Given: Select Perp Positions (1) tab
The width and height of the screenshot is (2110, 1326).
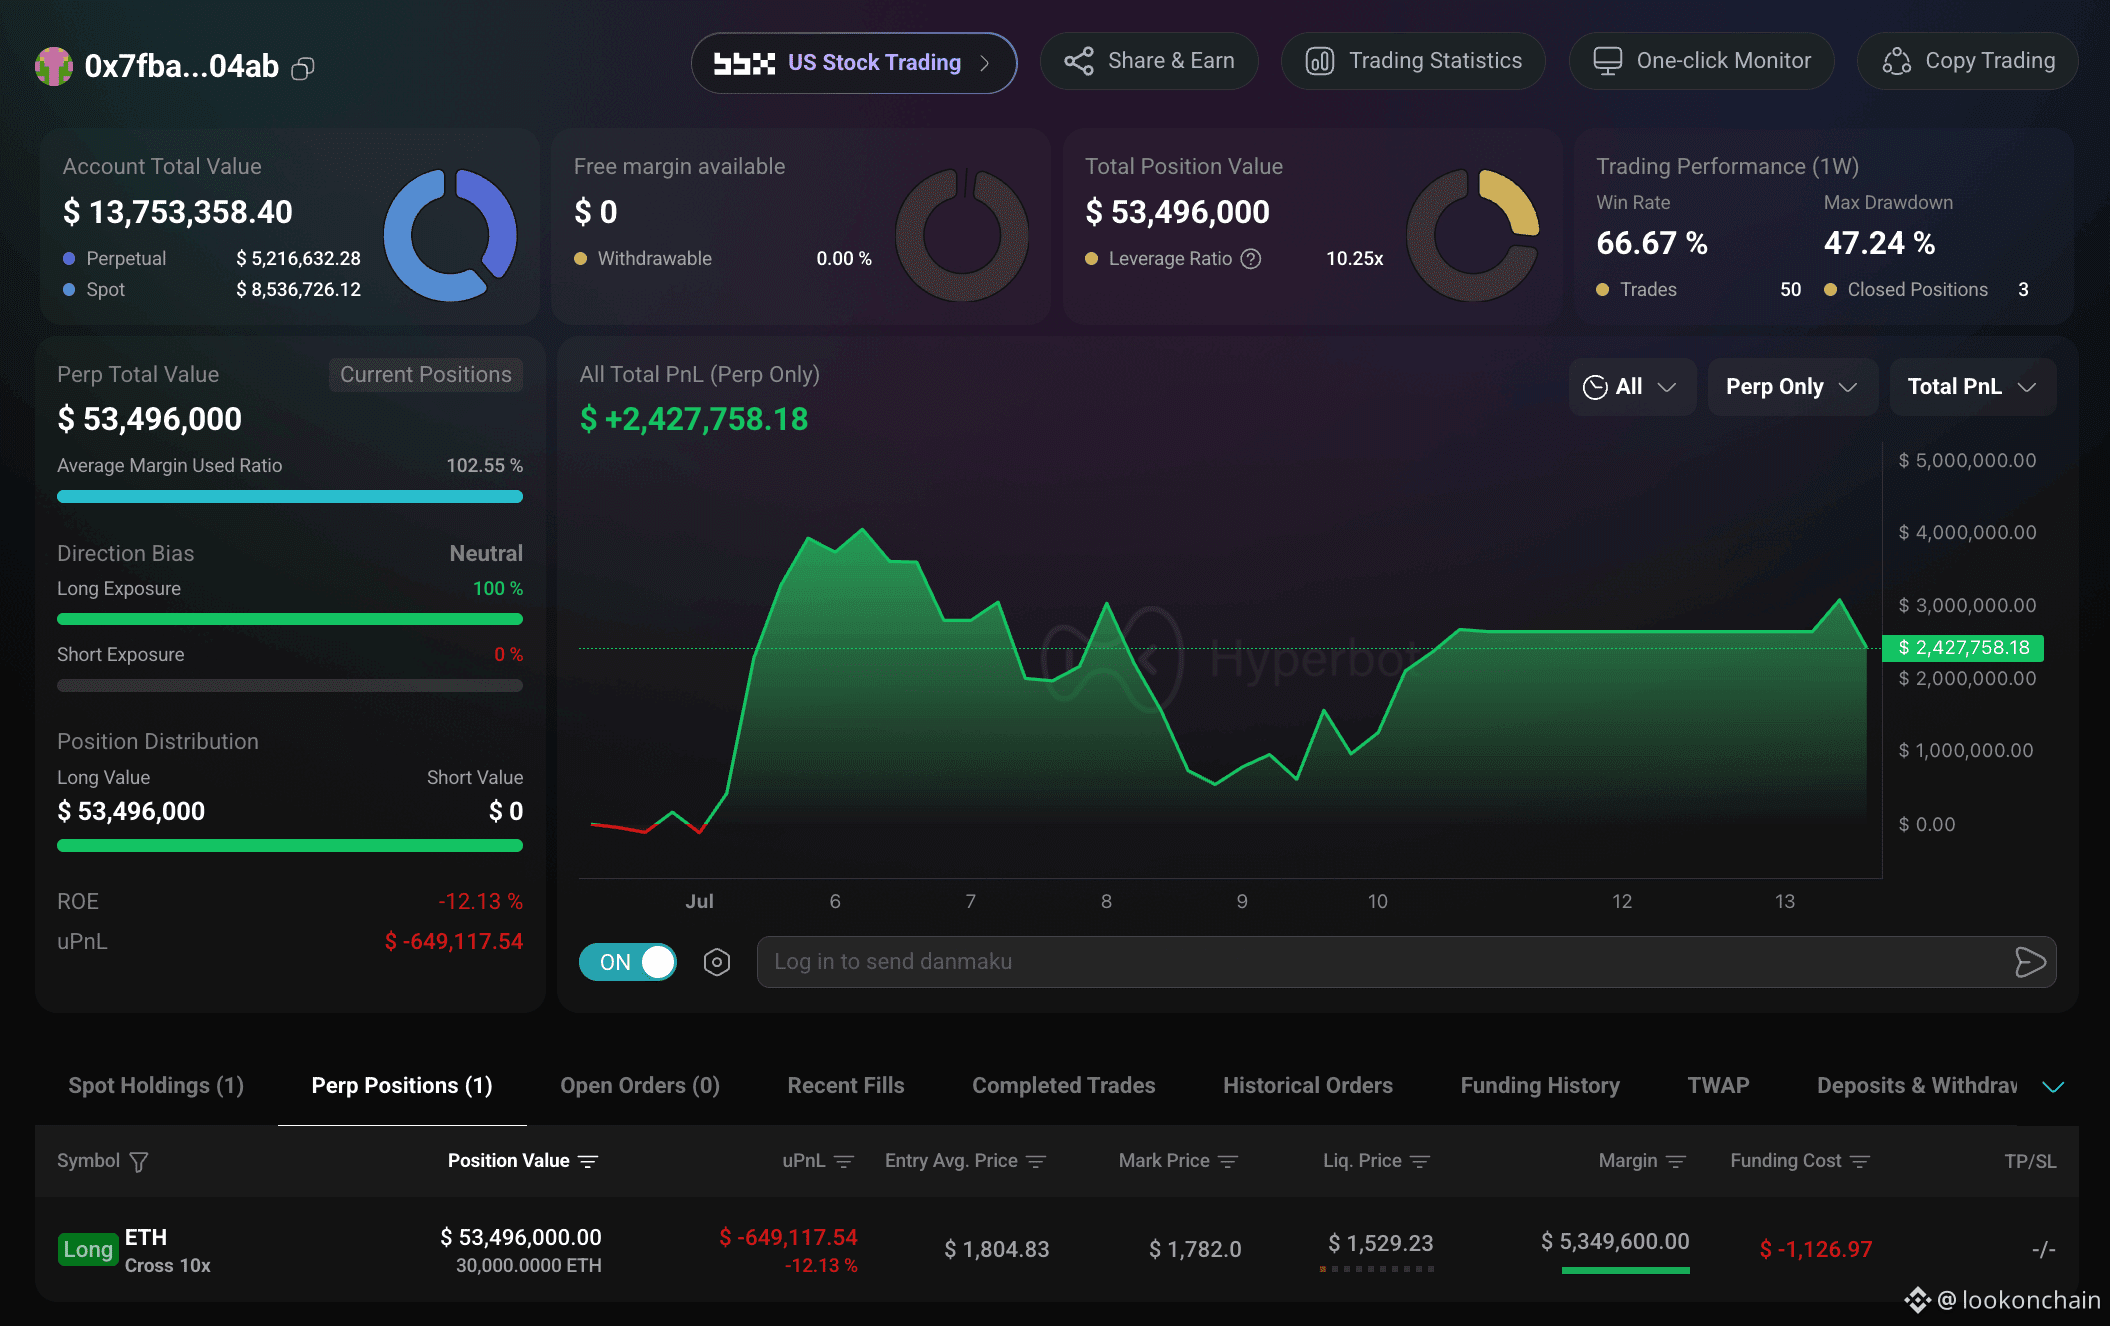Looking at the screenshot, I should 402,1086.
